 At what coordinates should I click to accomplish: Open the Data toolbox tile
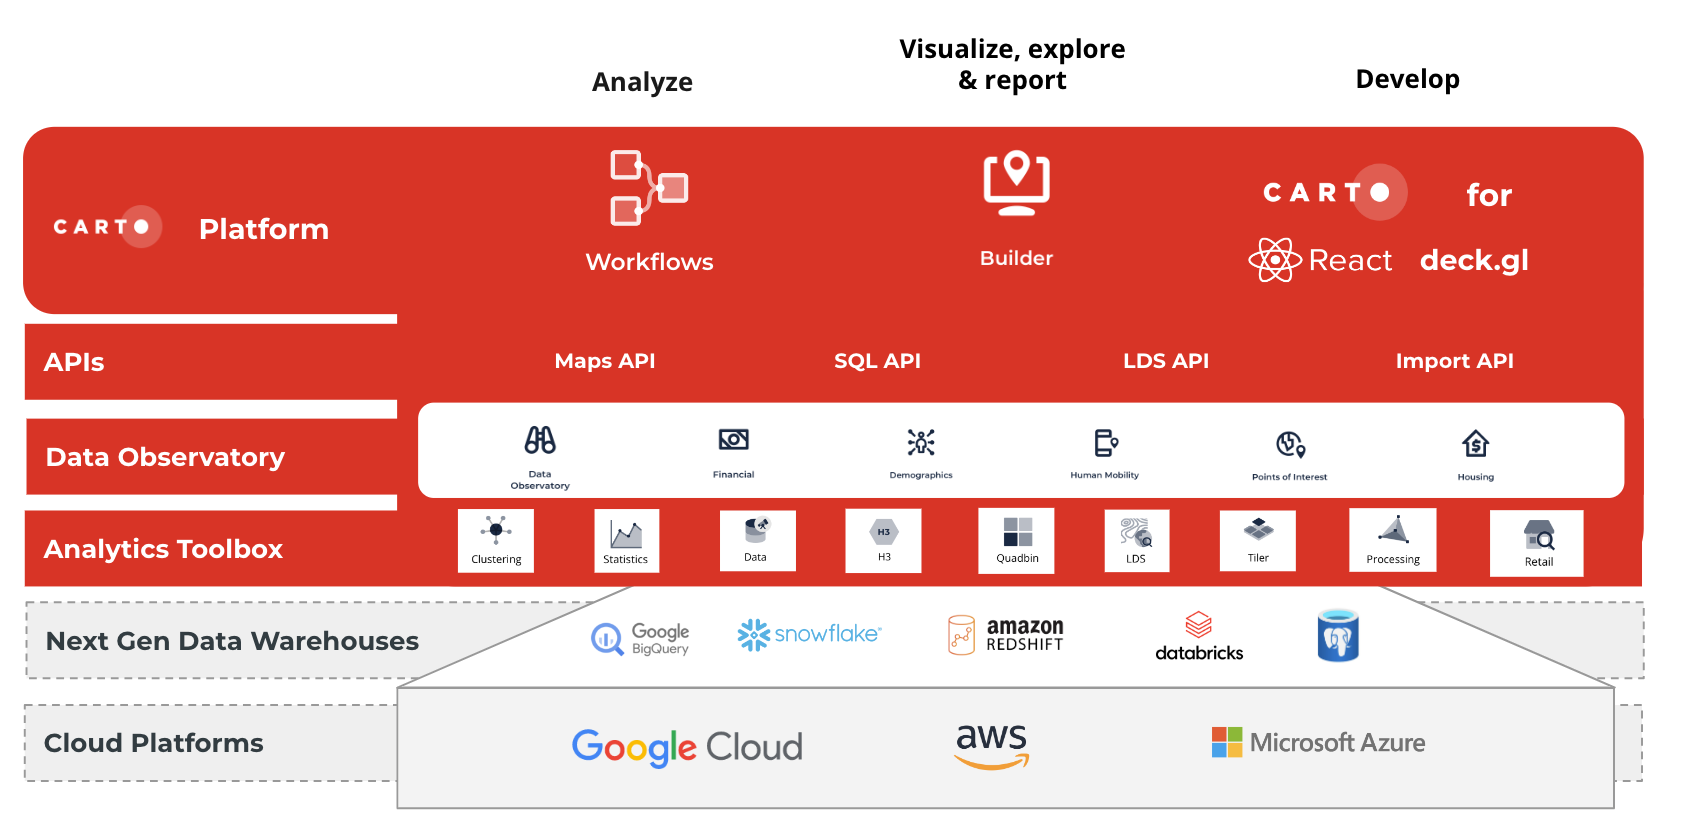click(x=757, y=541)
